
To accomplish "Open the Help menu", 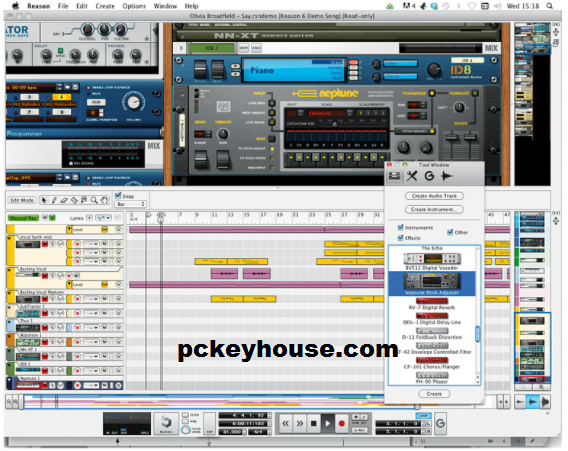I will coord(191,6).
